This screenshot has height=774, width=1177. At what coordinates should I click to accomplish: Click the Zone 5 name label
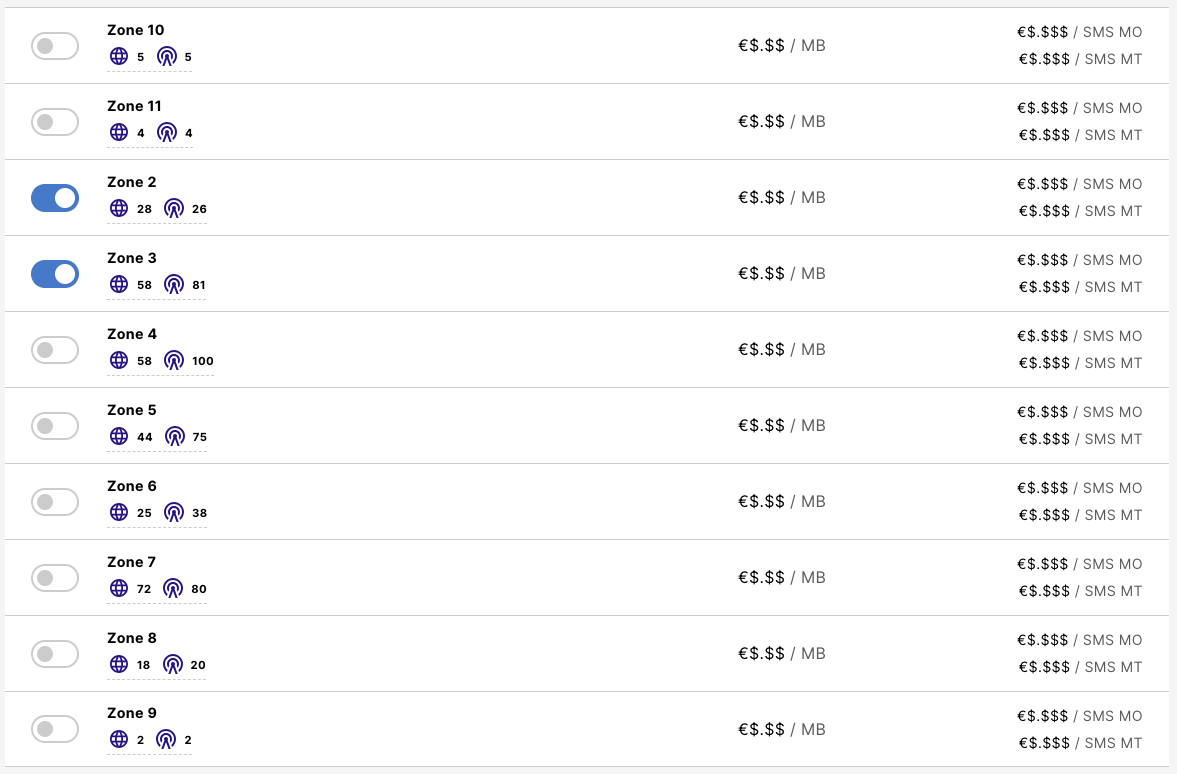tap(132, 410)
